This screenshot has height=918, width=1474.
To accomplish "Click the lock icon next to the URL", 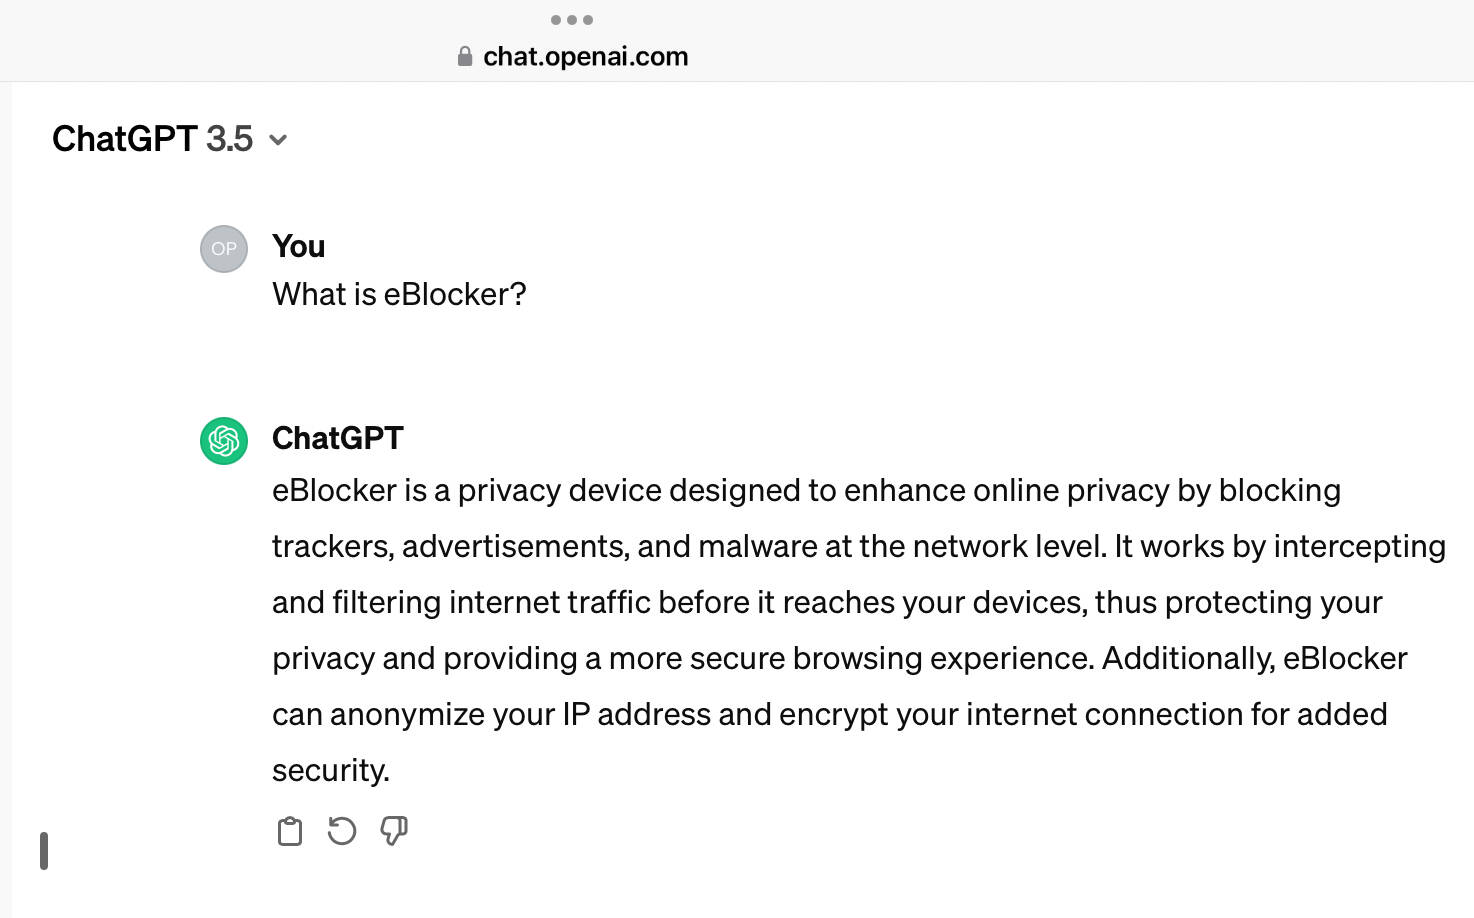I will 465,56.
